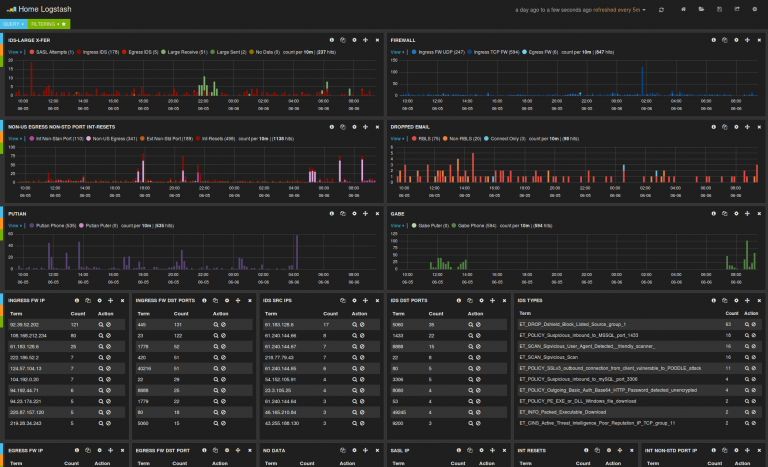The height and width of the screenshot is (467, 768).
Task: Go to the home dashboard via house icon
Action: [683, 9]
